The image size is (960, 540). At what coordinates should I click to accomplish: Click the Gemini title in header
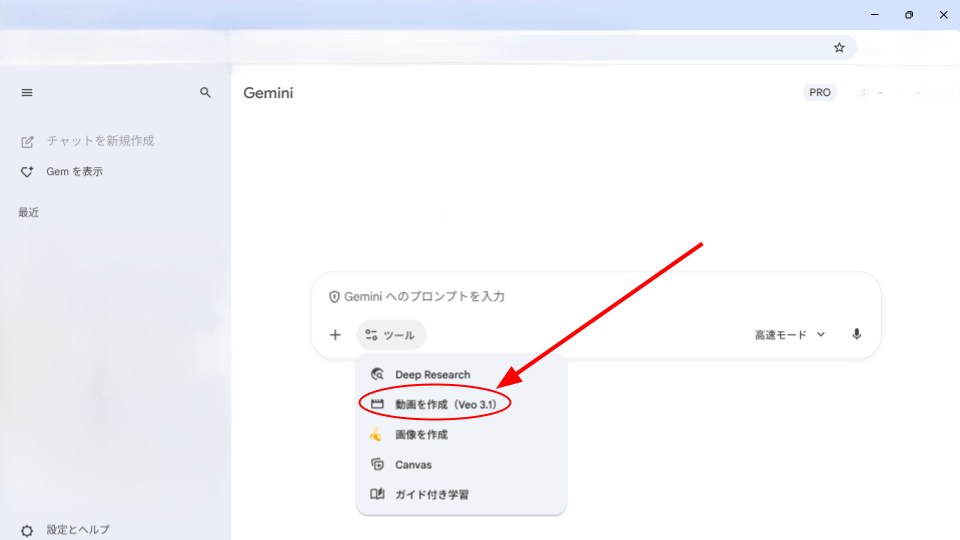pyautogui.click(x=268, y=93)
